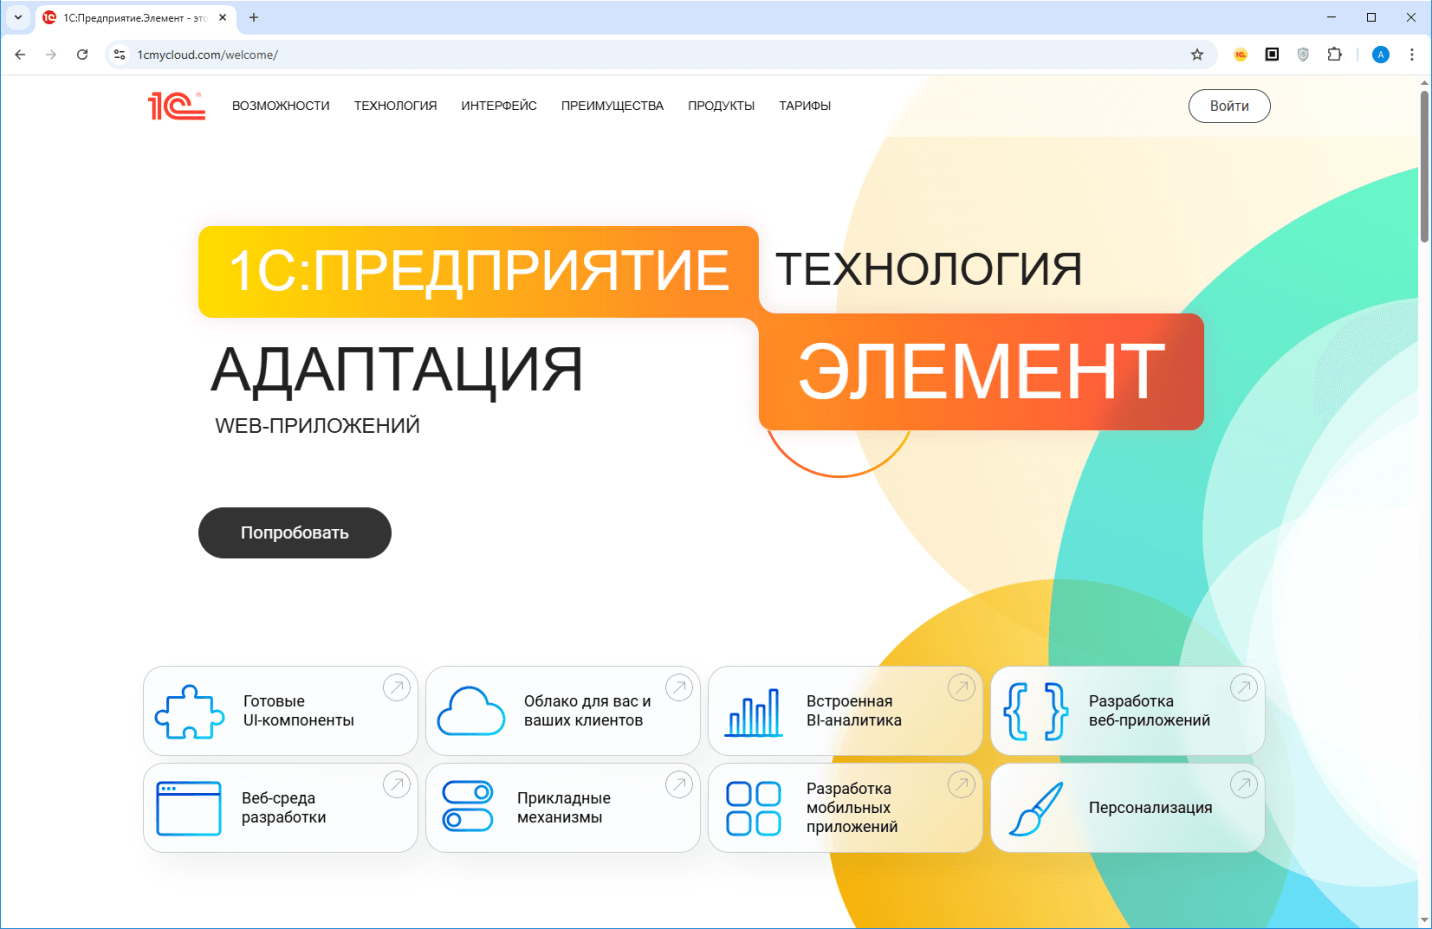Click the four squares icon for мобильных приложений
The image size is (1432, 929).
[754, 808]
